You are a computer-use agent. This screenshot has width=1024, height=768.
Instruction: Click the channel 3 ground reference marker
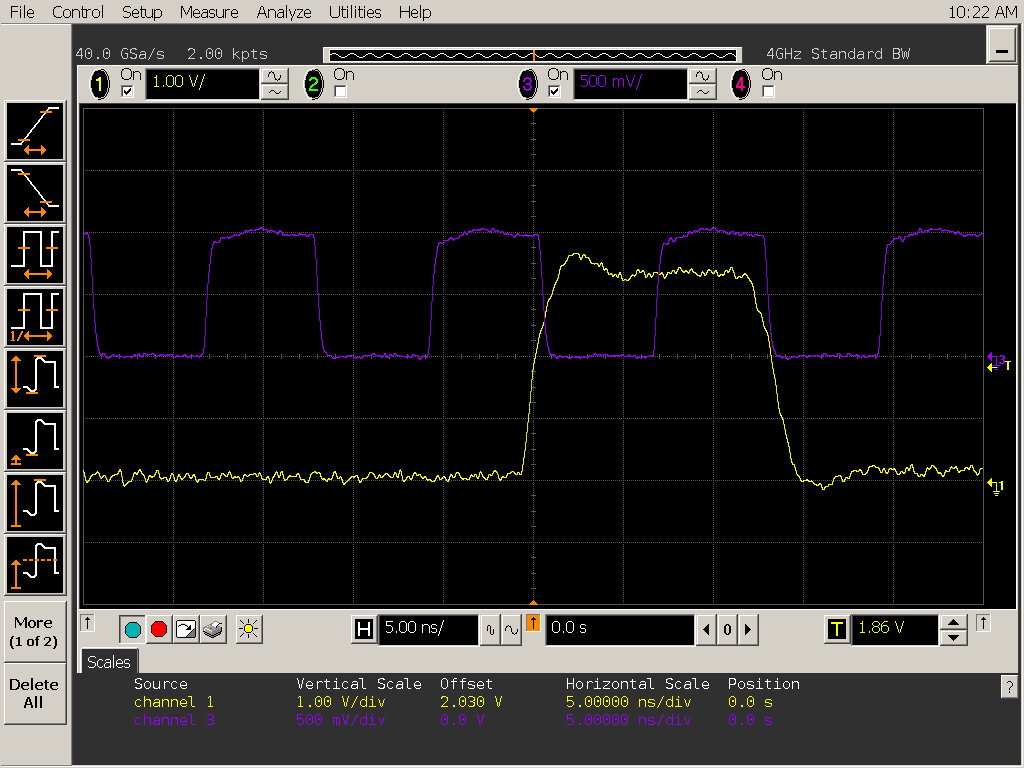[995, 358]
